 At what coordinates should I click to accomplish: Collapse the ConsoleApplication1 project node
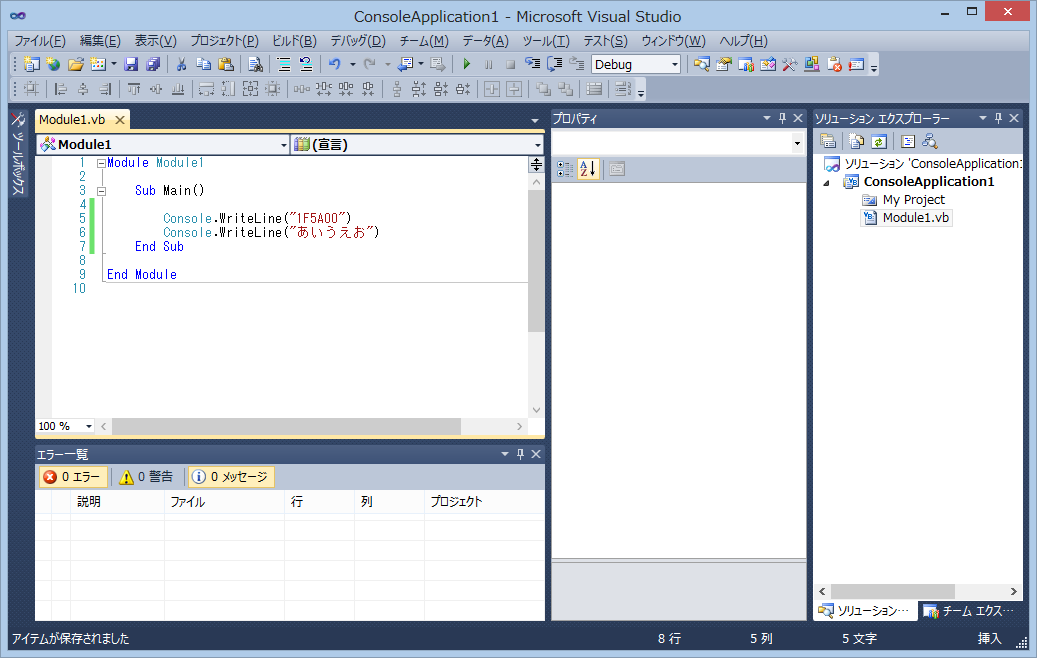click(826, 182)
